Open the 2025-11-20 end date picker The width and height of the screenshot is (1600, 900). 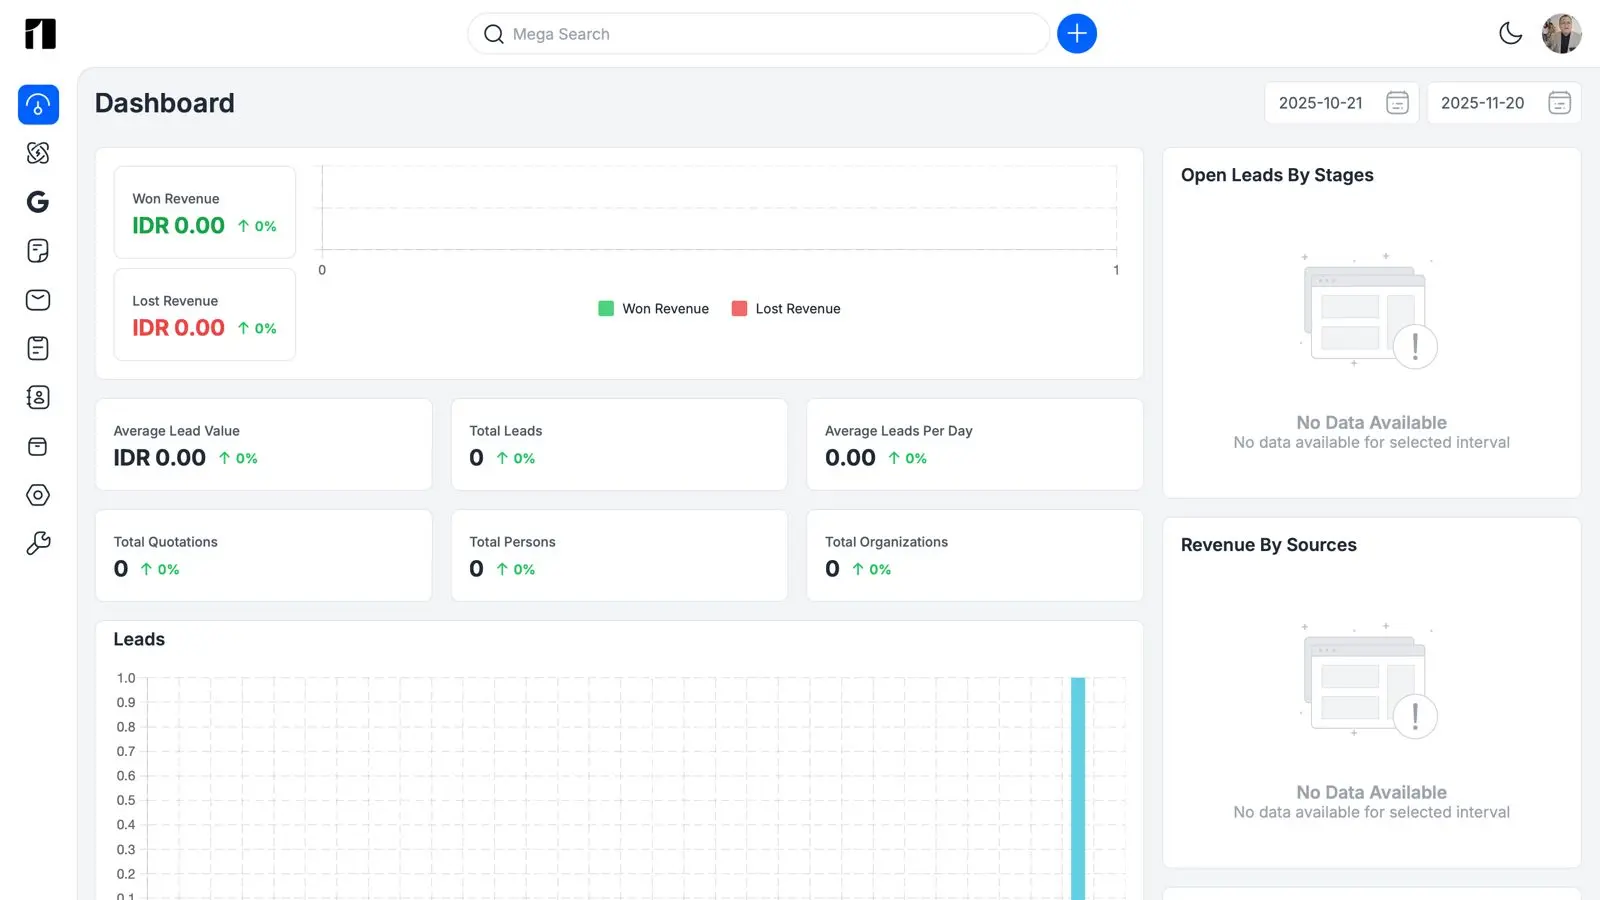(x=1504, y=102)
